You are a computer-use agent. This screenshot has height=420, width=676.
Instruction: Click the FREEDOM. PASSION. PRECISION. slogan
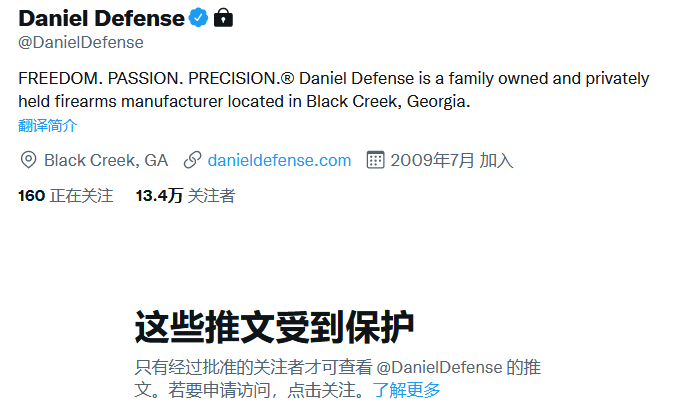pyautogui.click(x=150, y=78)
